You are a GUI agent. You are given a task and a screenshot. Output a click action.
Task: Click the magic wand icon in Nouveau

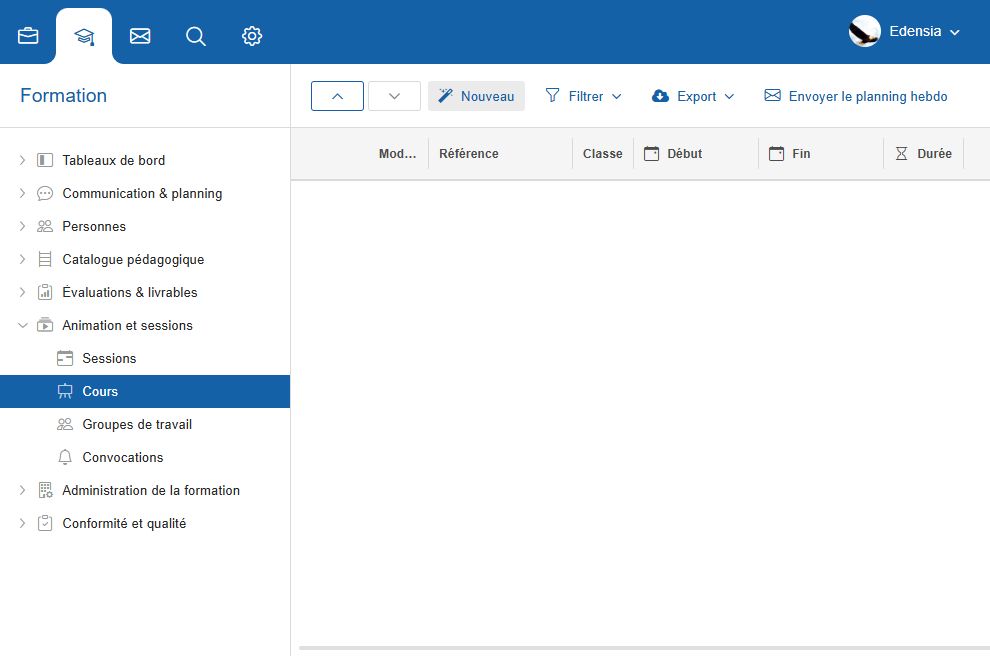coord(445,95)
